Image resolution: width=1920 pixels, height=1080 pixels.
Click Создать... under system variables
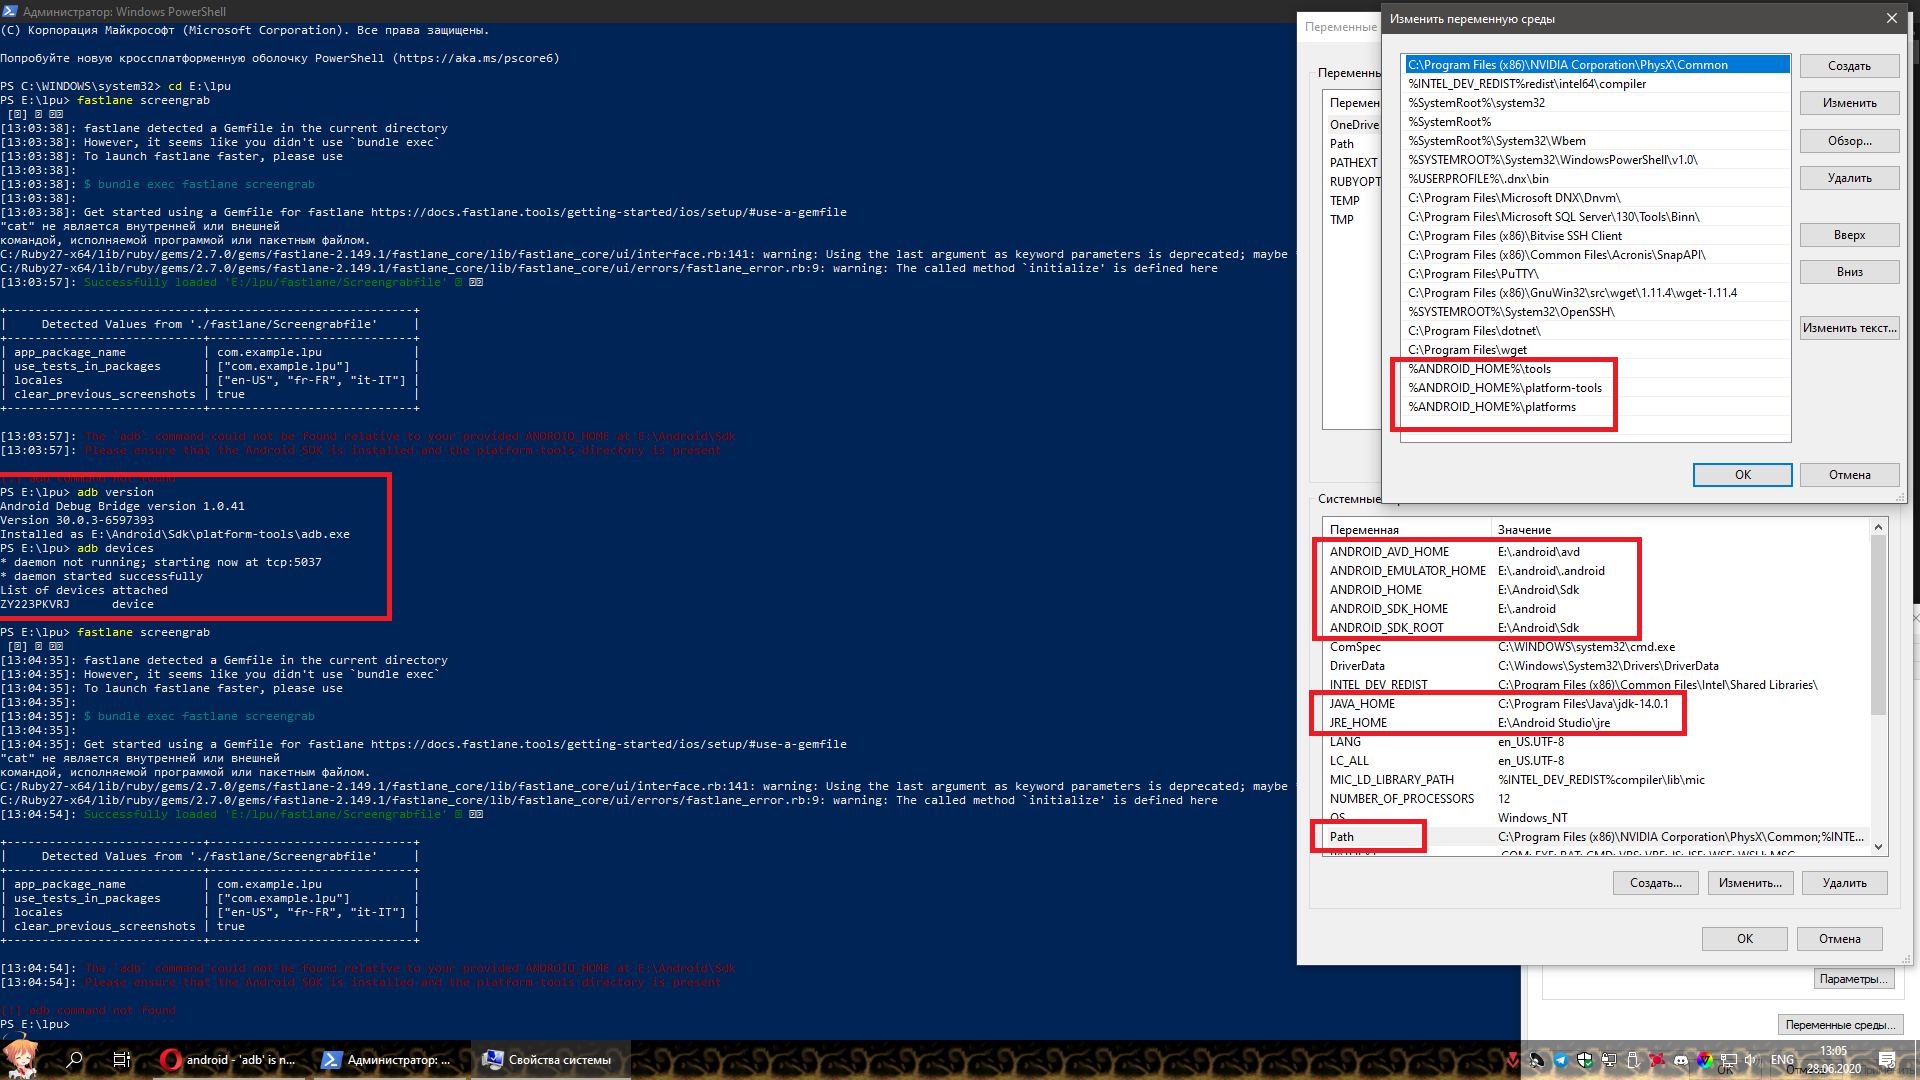point(1655,883)
